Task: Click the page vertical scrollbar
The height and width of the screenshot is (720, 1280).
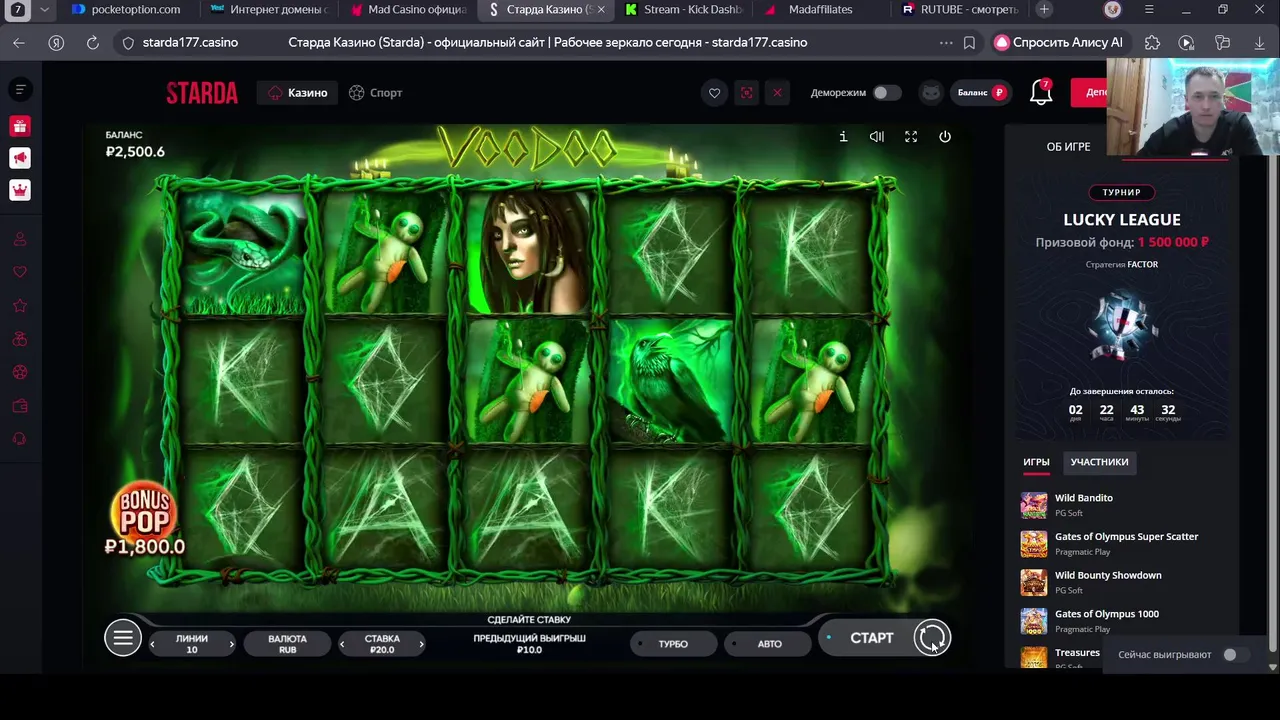Action: point(1273,400)
